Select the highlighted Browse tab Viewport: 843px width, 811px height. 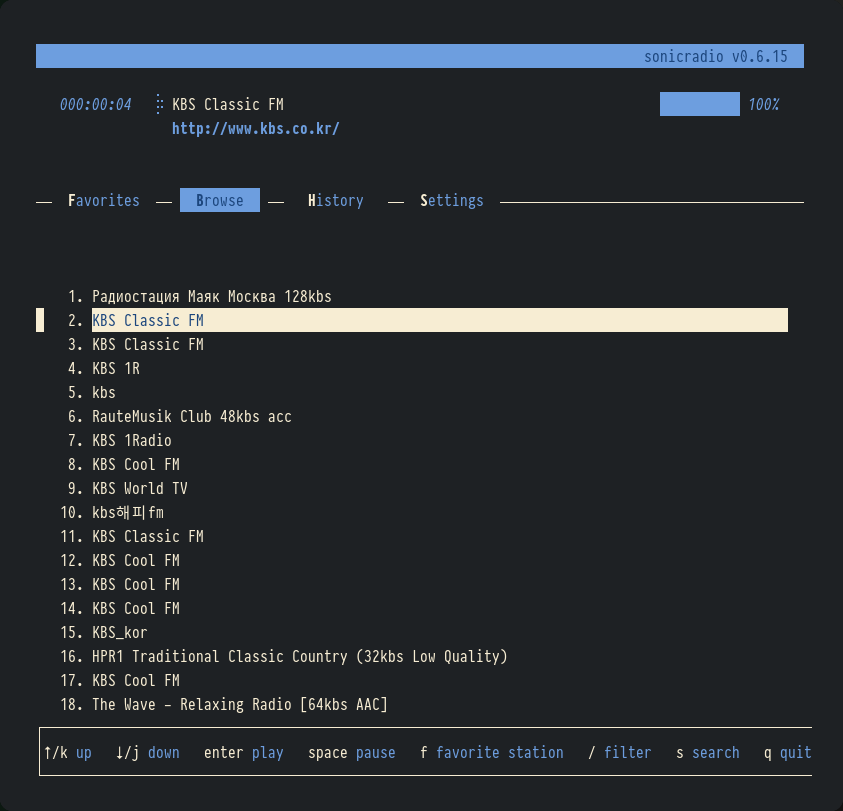(x=219, y=200)
